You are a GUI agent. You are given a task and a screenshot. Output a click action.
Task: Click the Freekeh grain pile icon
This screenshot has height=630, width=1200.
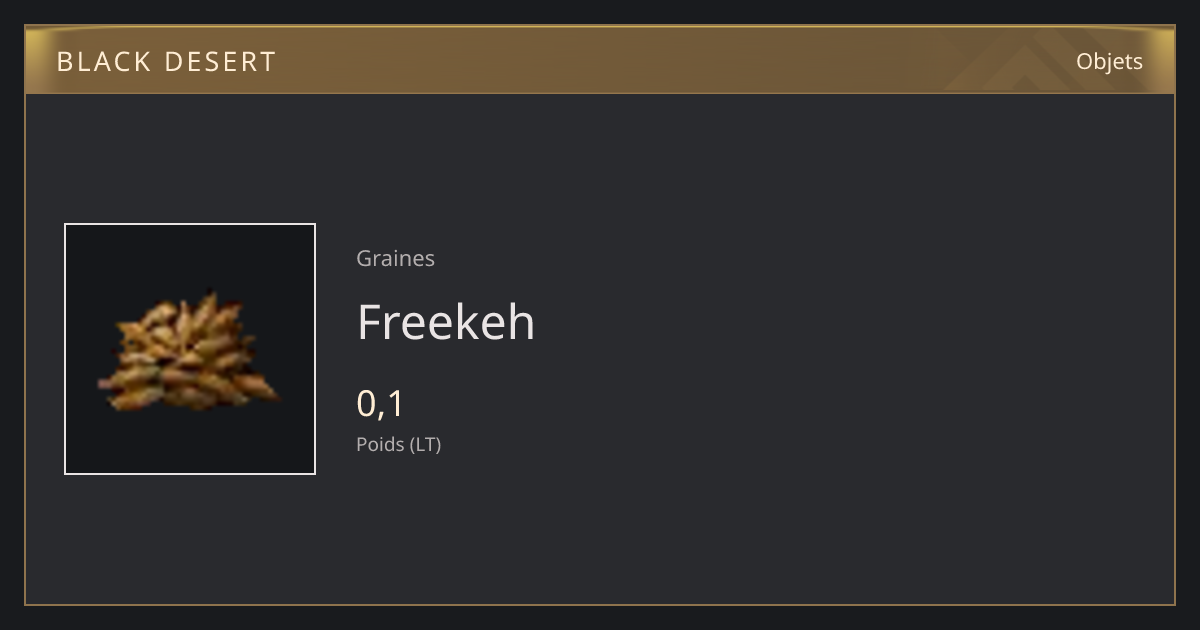click(x=188, y=353)
